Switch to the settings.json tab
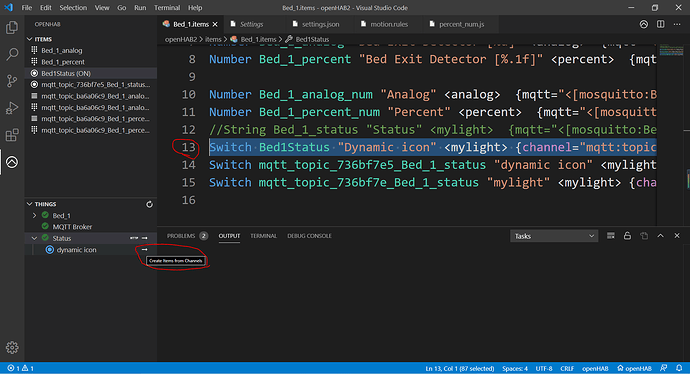The width and height of the screenshot is (690, 374). point(320,24)
